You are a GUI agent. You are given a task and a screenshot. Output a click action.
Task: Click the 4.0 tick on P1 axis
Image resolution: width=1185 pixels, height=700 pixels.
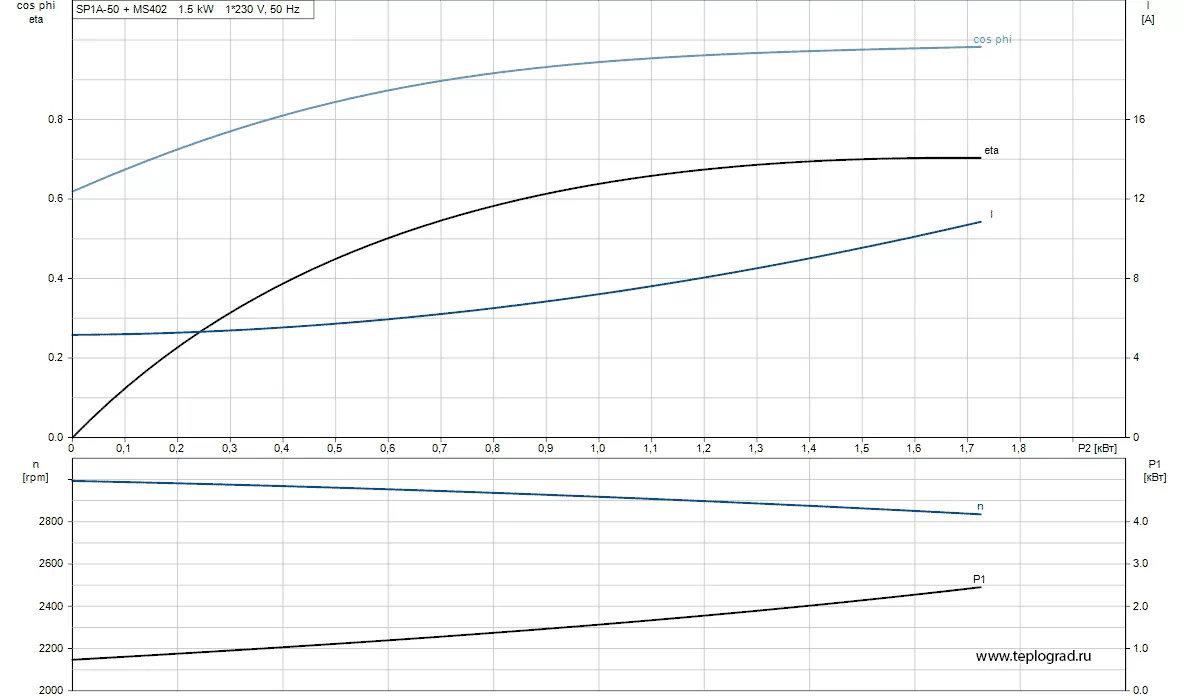click(x=1140, y=522)
